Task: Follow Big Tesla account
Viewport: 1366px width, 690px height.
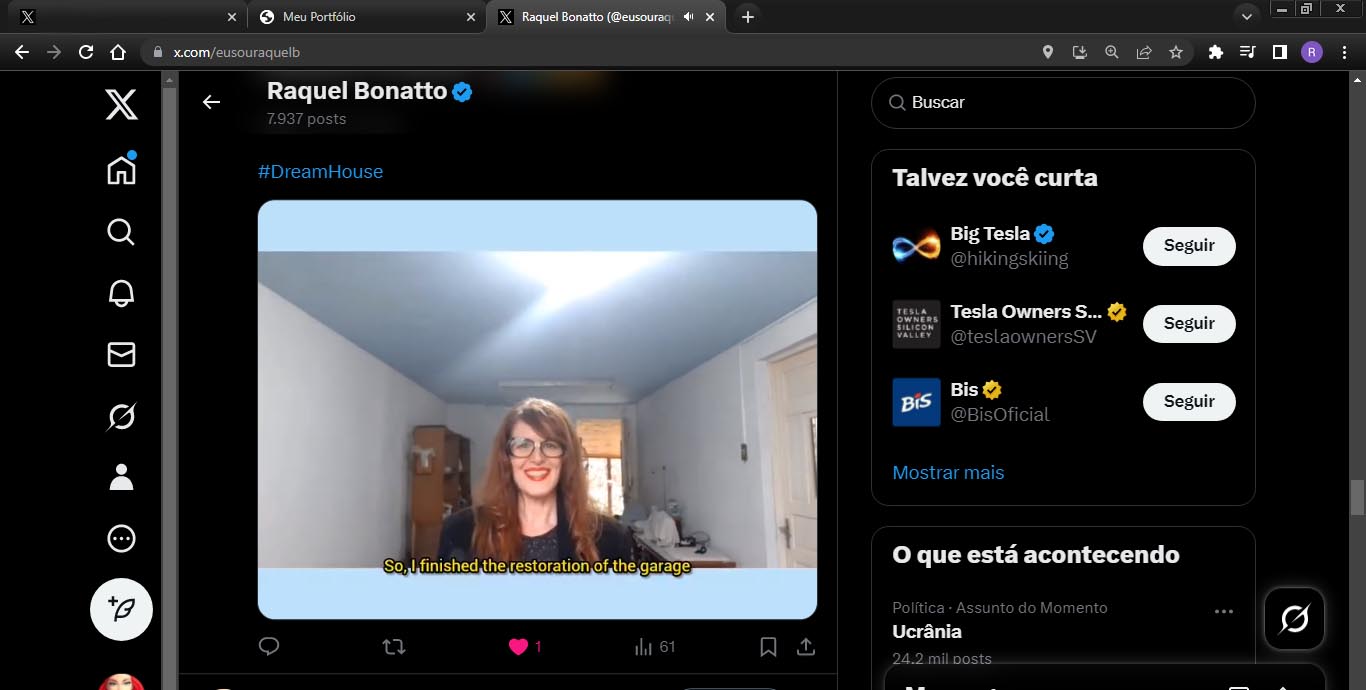Action: tap(1188, 246)
